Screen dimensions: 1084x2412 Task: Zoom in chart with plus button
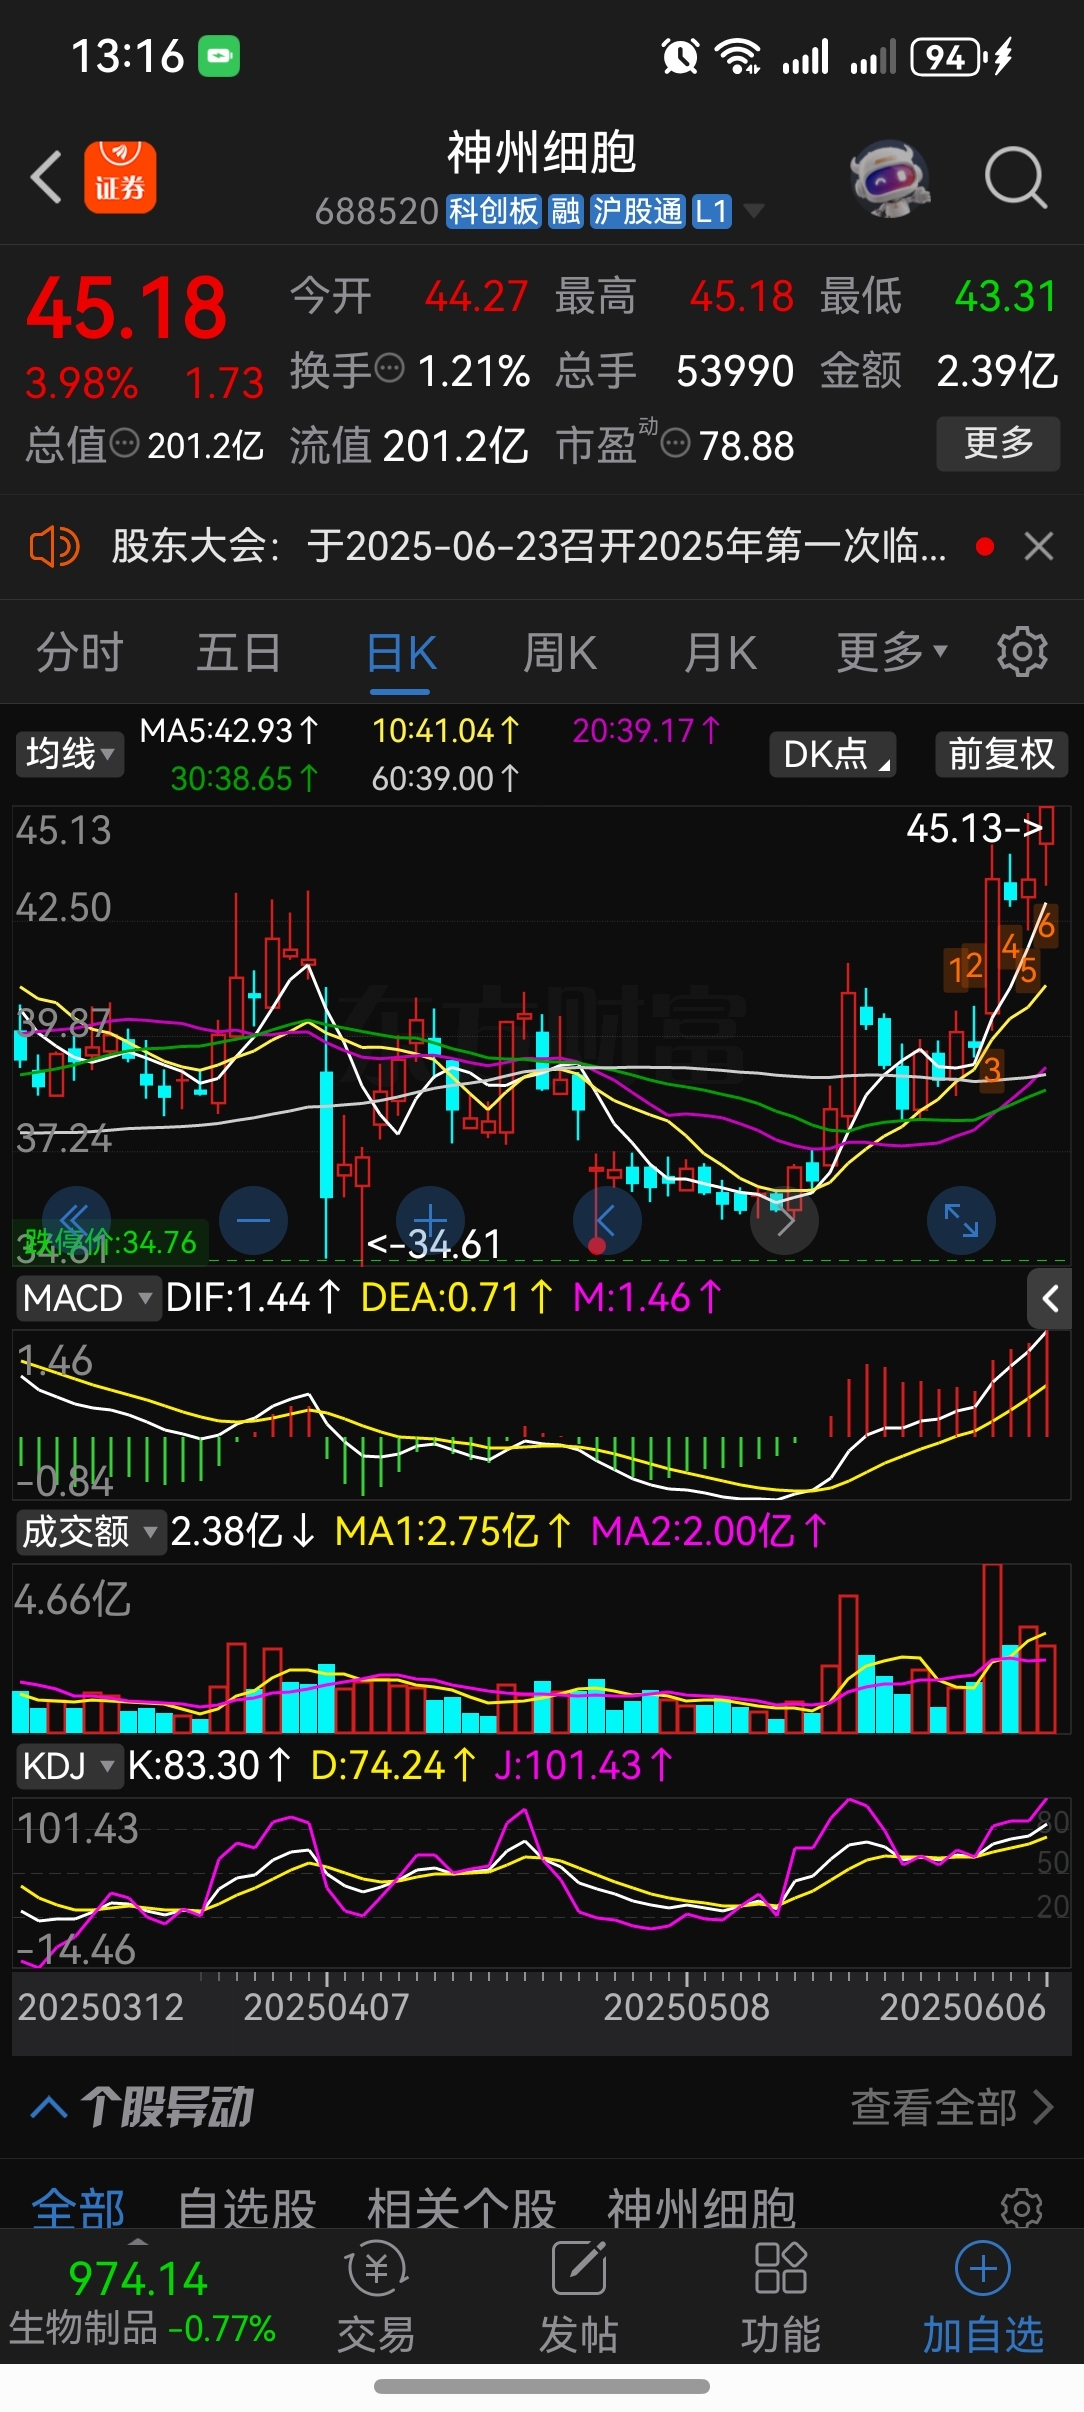431,1220
